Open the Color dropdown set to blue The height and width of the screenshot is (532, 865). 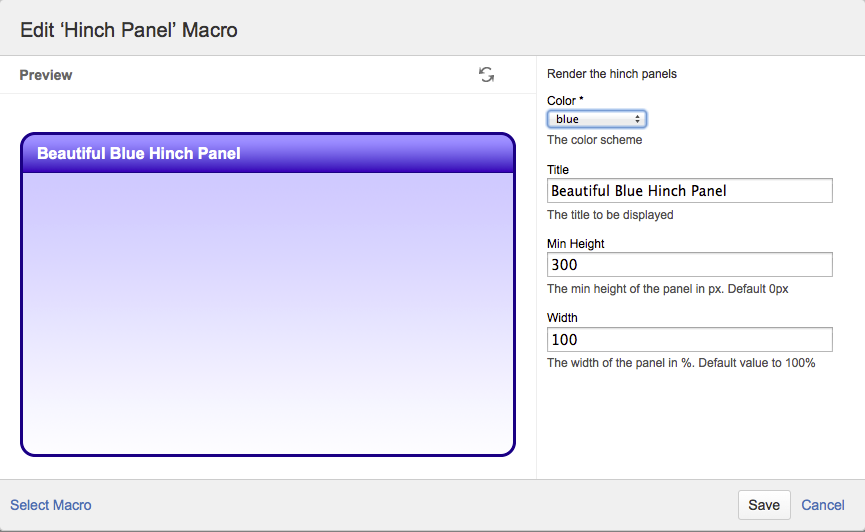(x=597, y=119)
